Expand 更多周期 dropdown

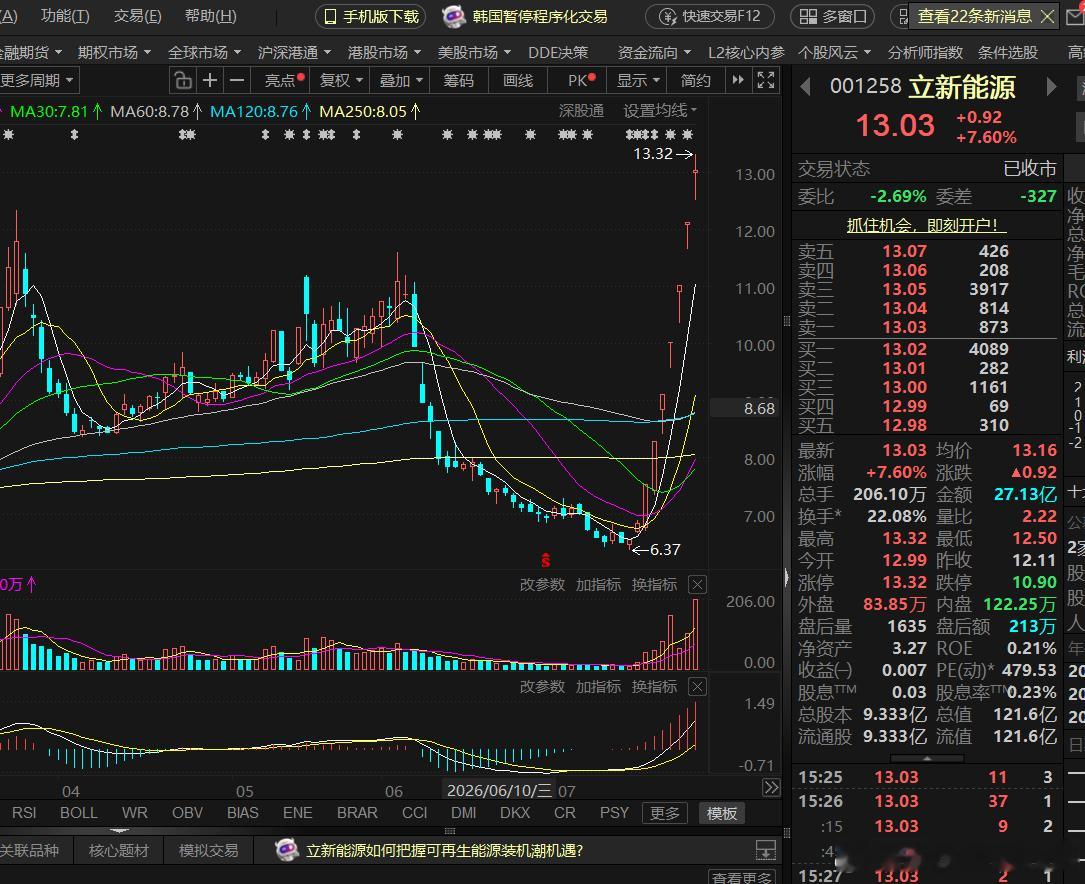coord(37,81)
